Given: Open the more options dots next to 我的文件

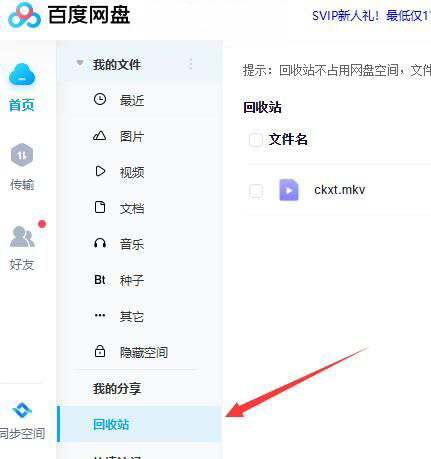Looking at the screenshot, I should coord(191,64).
